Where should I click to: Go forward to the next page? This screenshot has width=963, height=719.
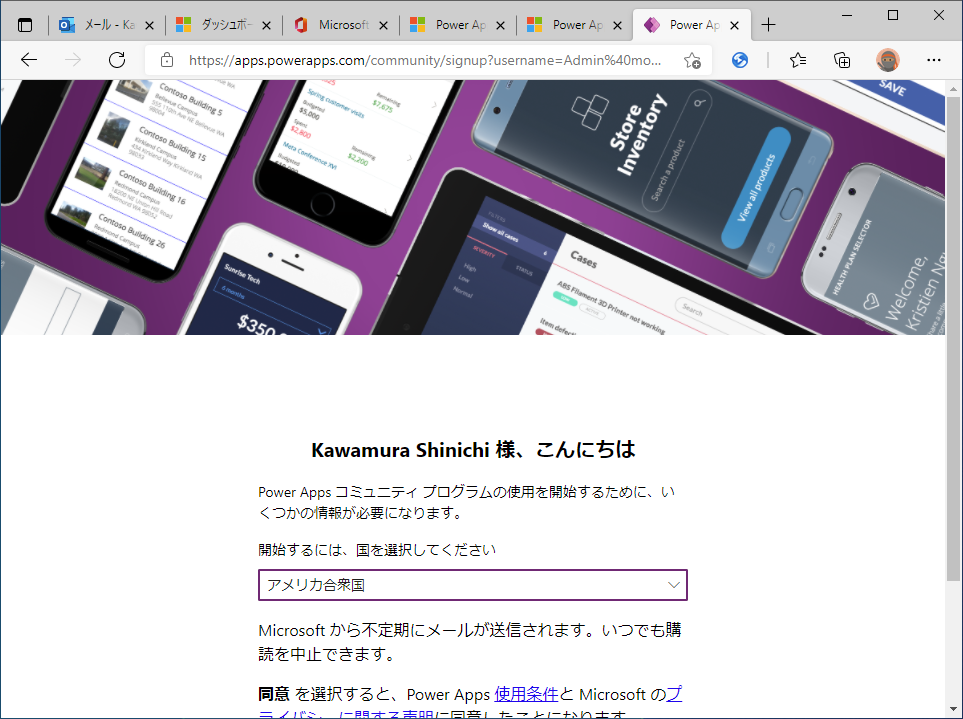click(73, 60)
